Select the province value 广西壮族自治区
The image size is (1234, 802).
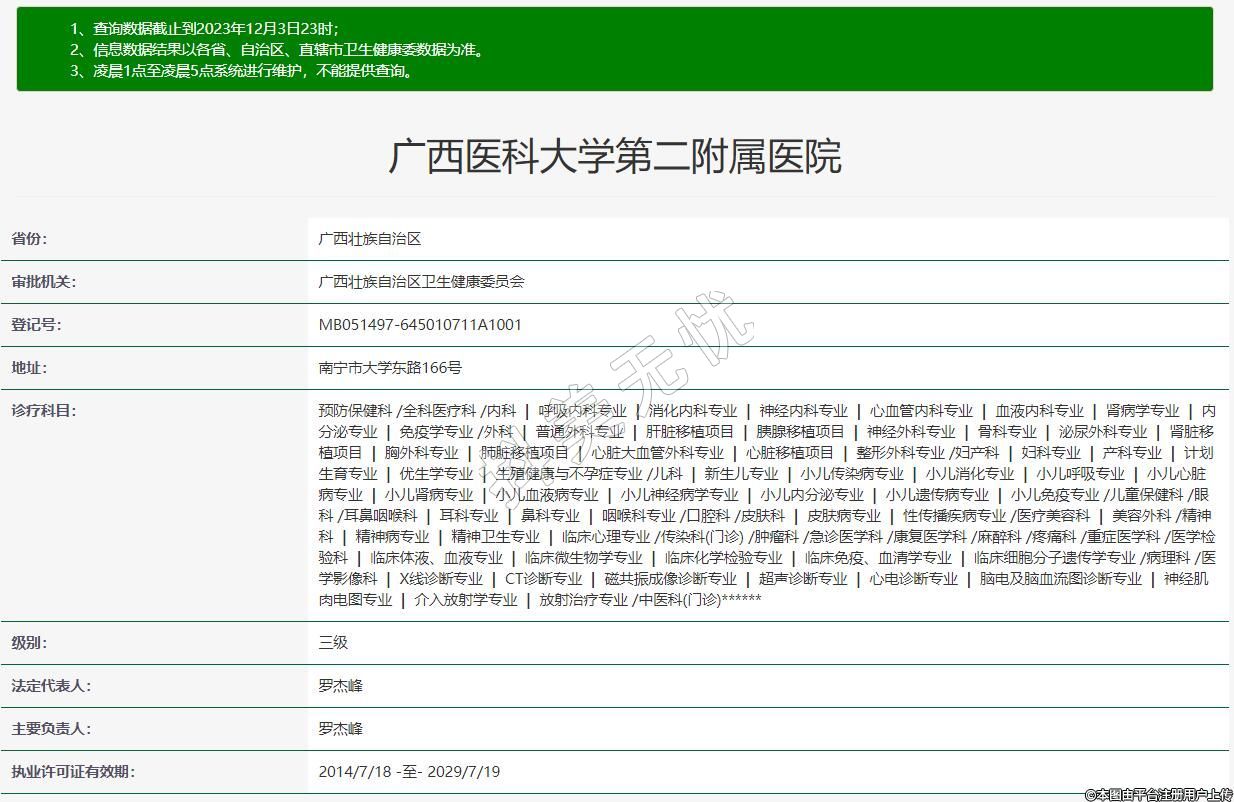tap(370, 239)
